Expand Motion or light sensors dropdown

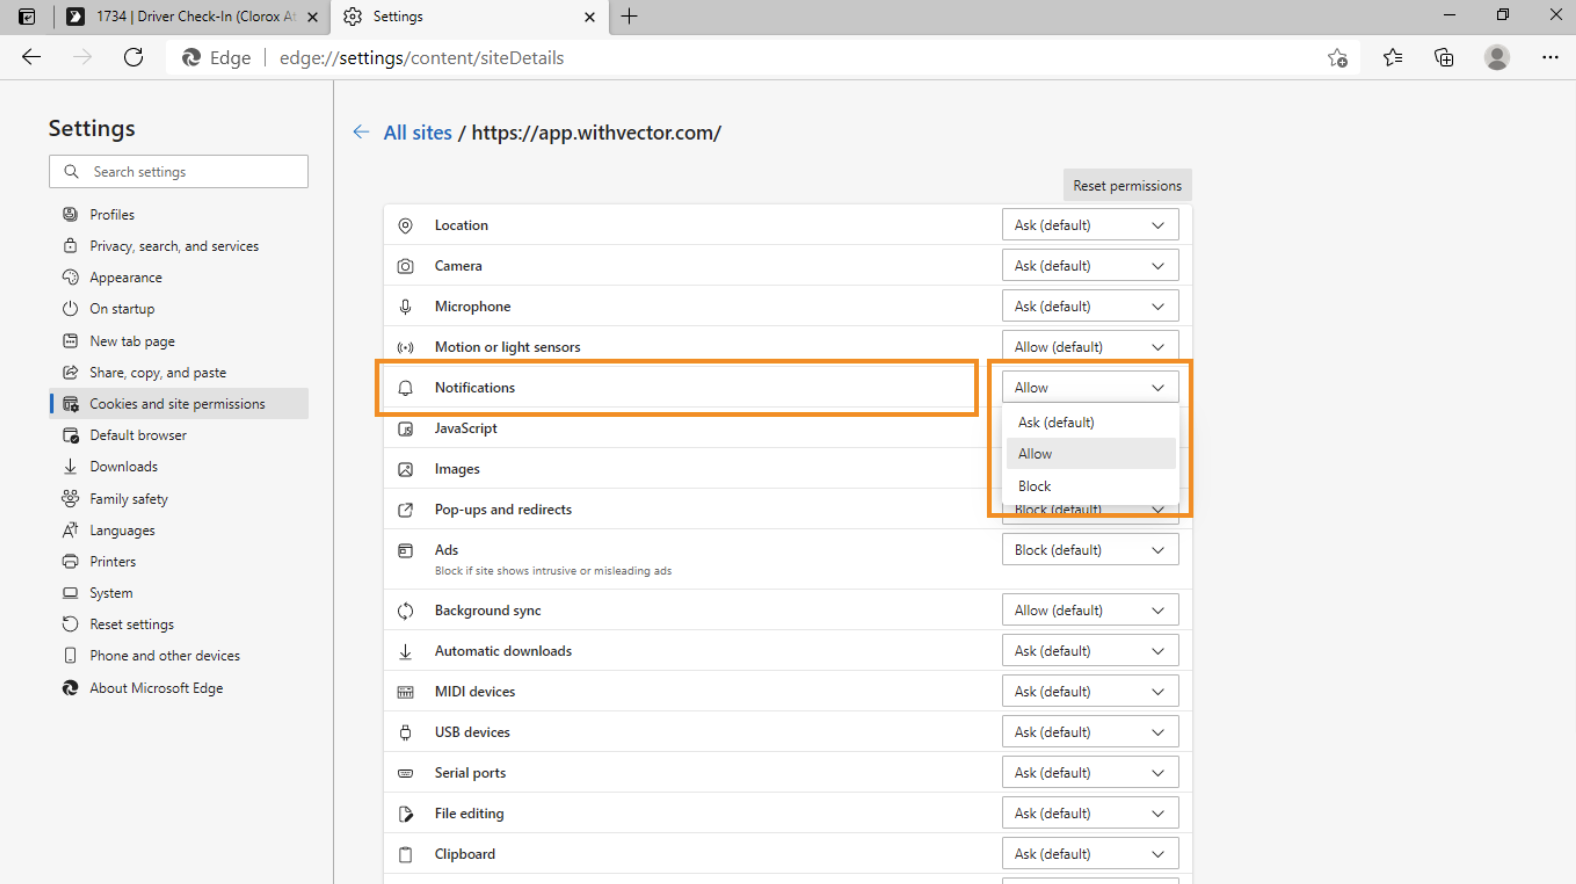point(1090,347)
